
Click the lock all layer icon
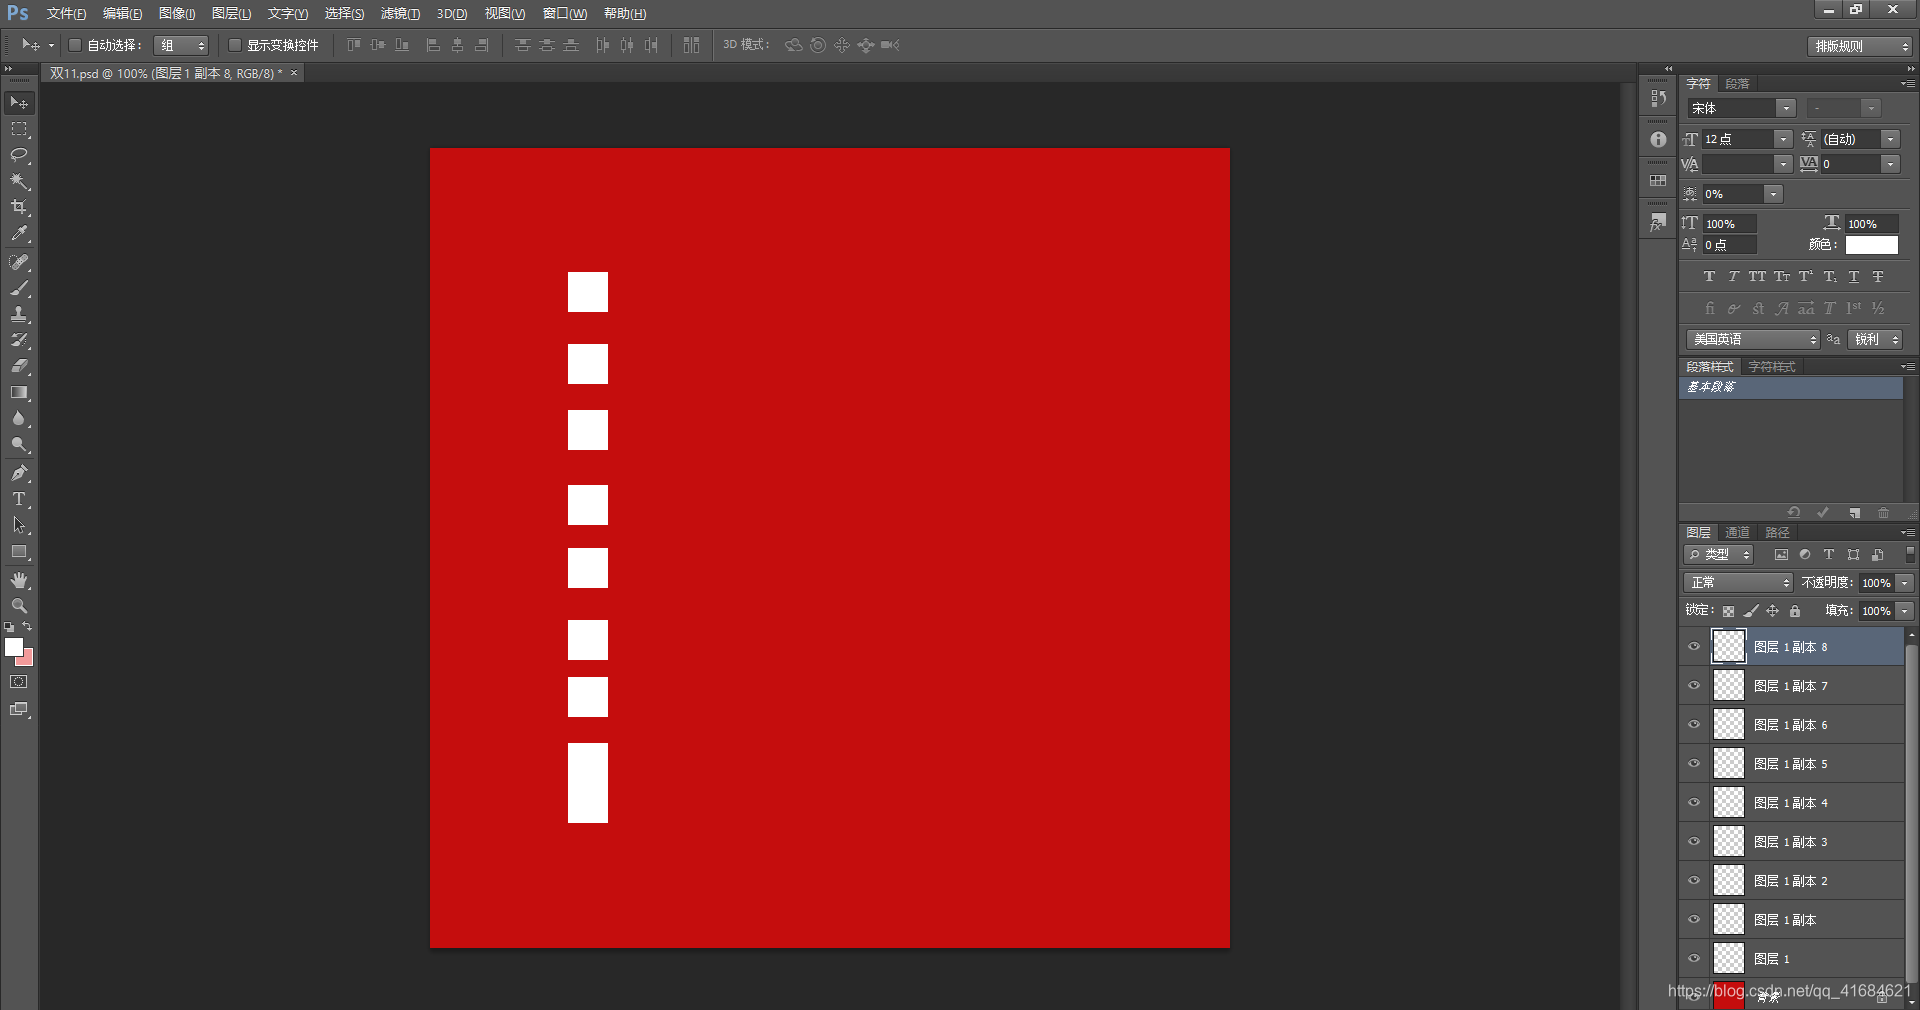(x=1795, y=611)
